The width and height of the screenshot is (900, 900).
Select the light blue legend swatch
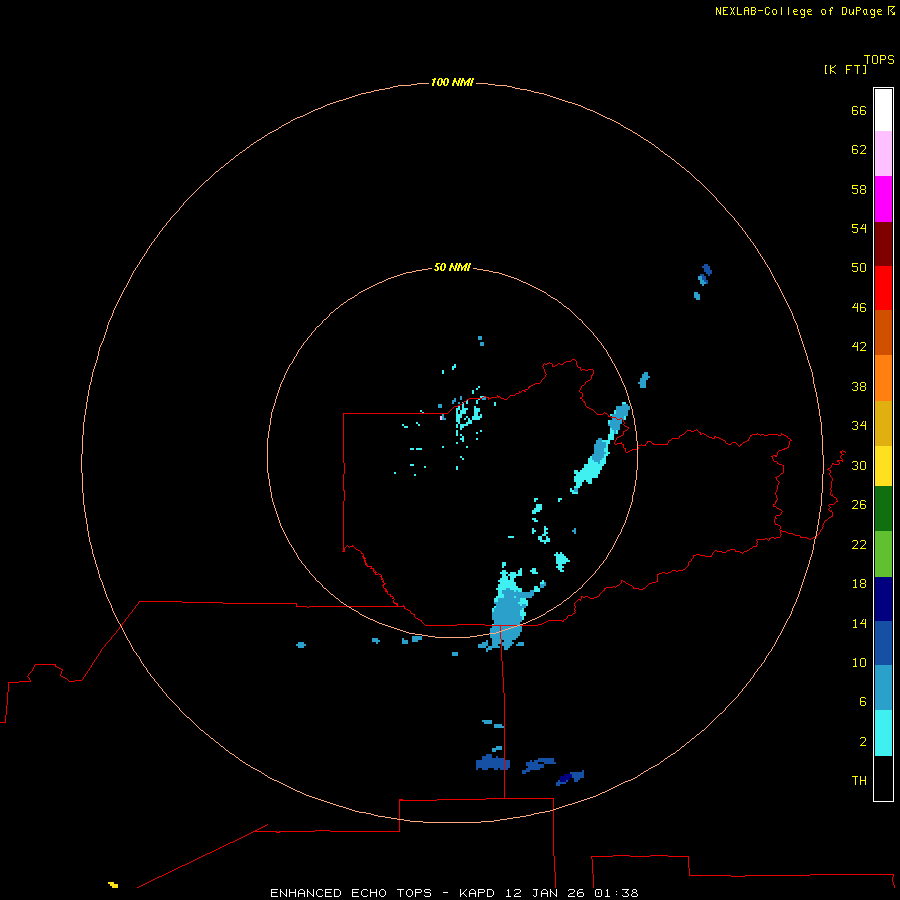point(883,687)
